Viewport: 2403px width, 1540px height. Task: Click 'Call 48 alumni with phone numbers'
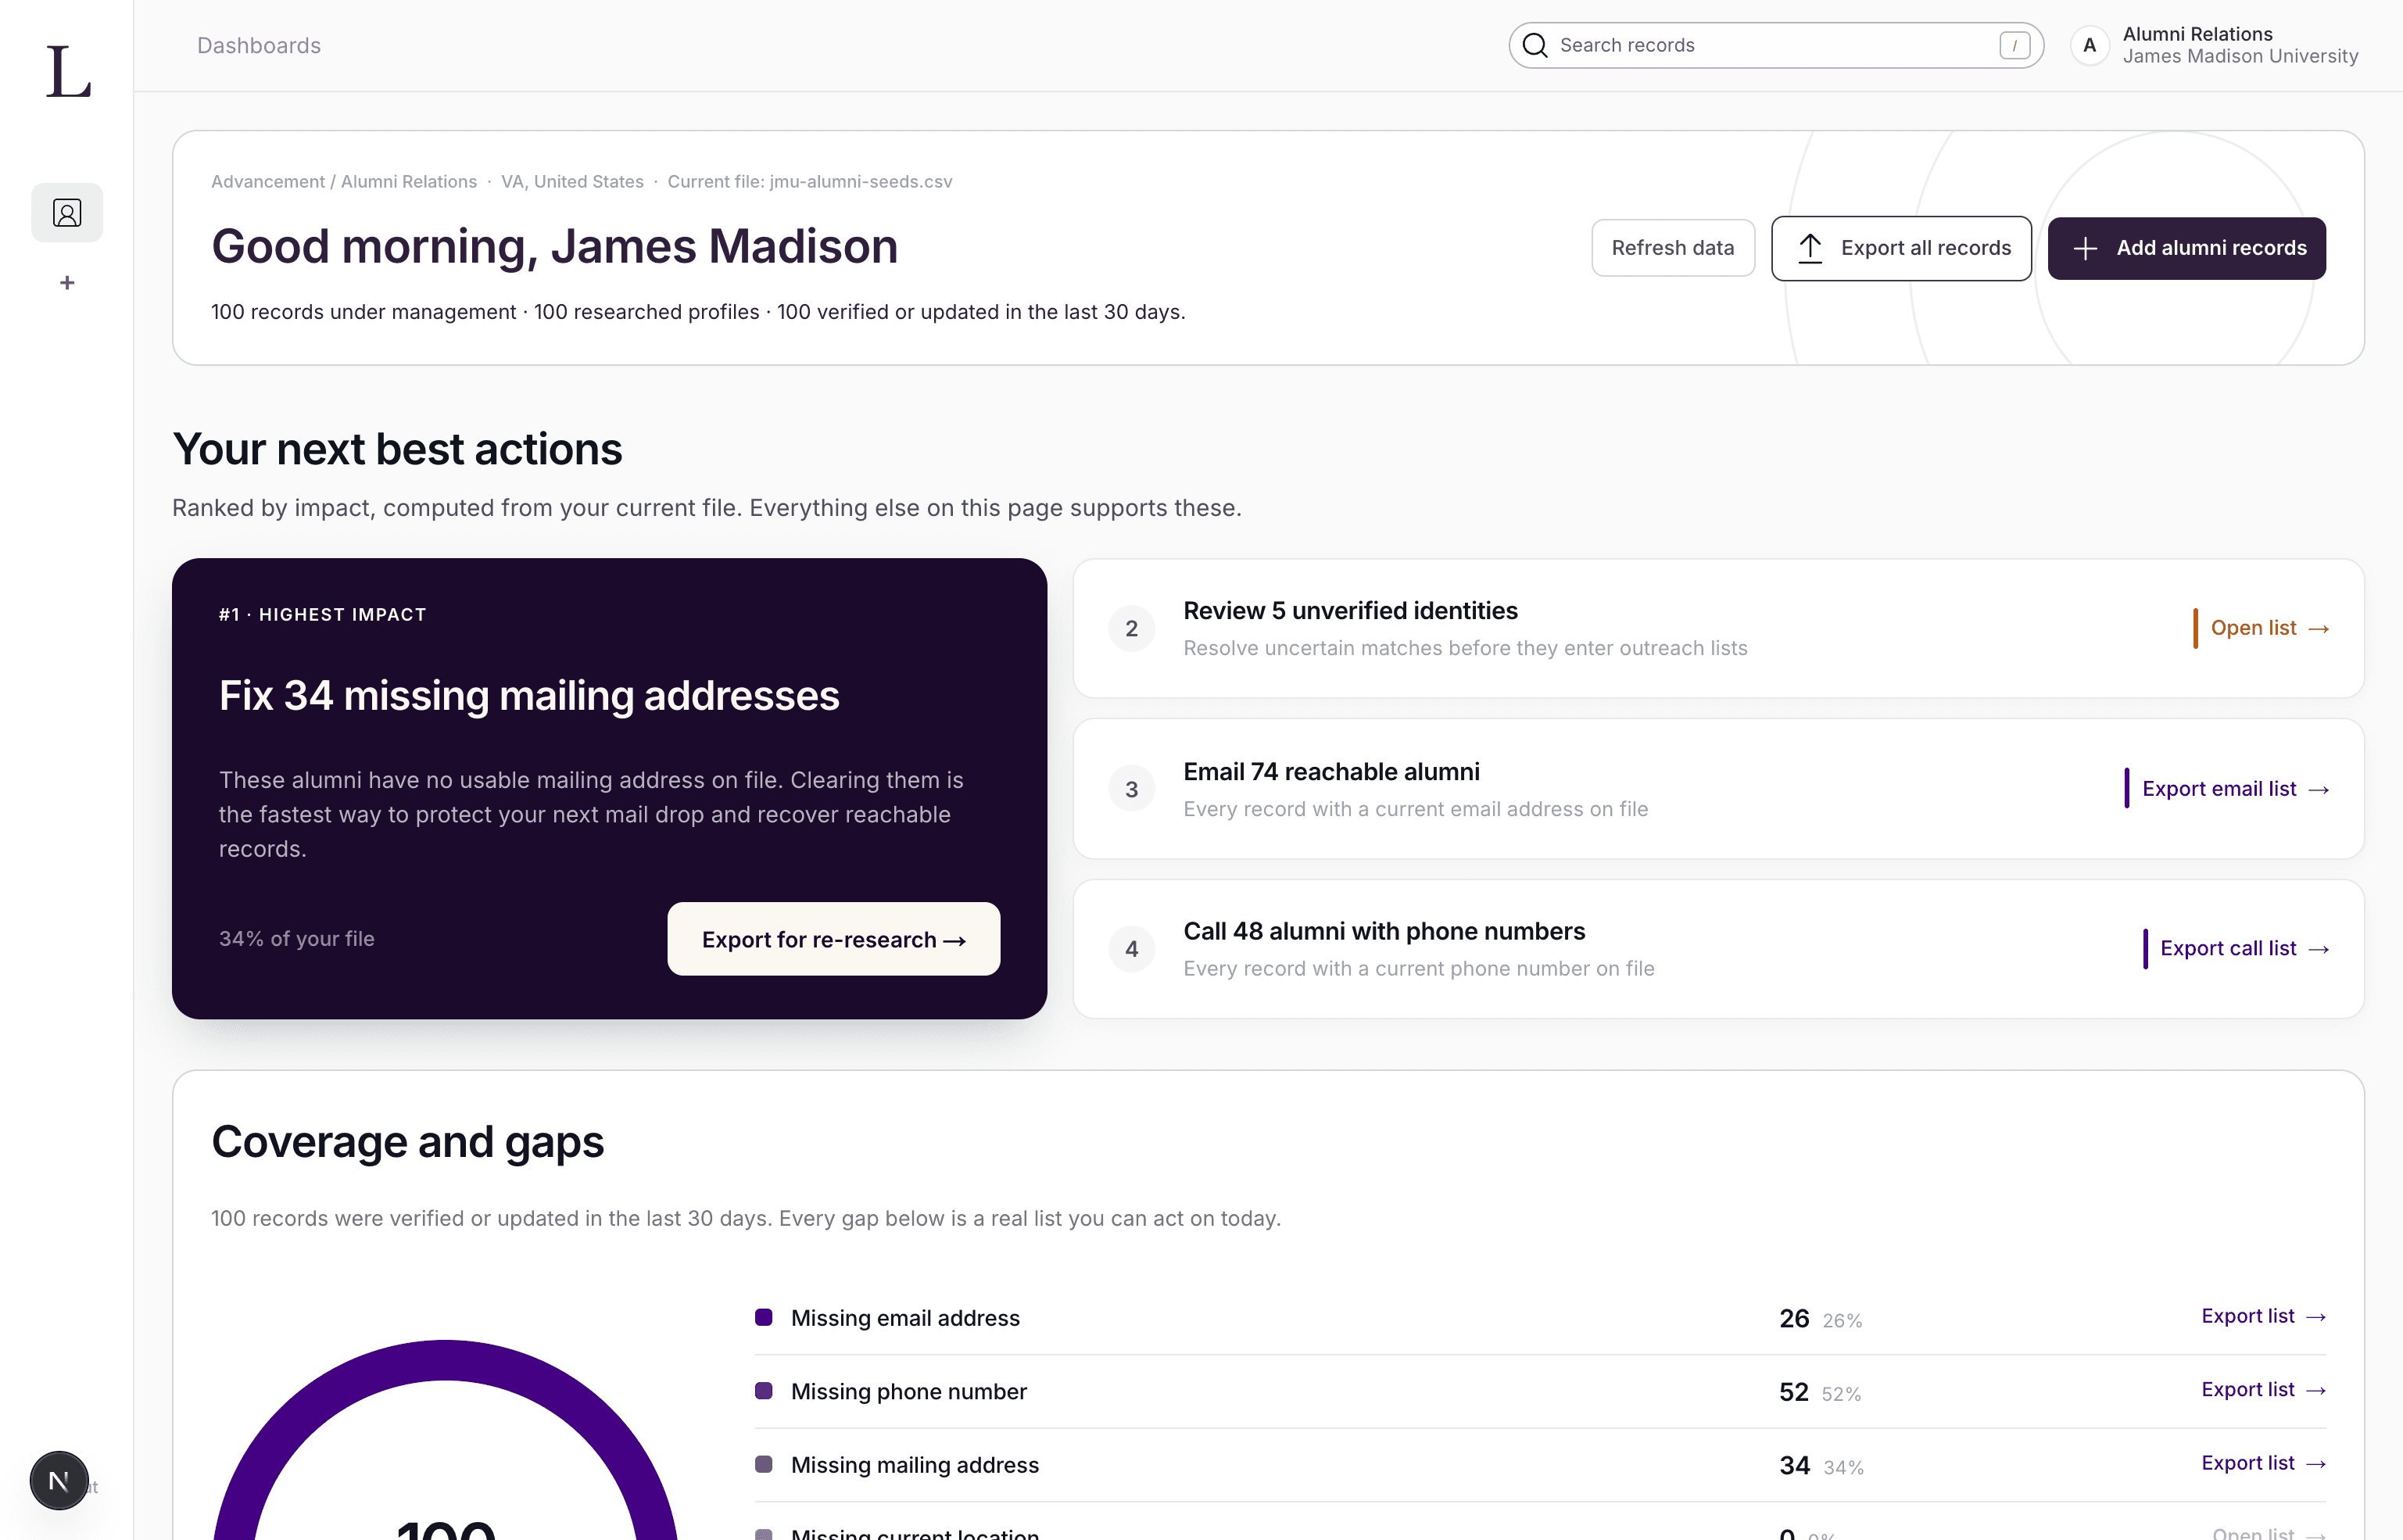[x=1384, y=932]
